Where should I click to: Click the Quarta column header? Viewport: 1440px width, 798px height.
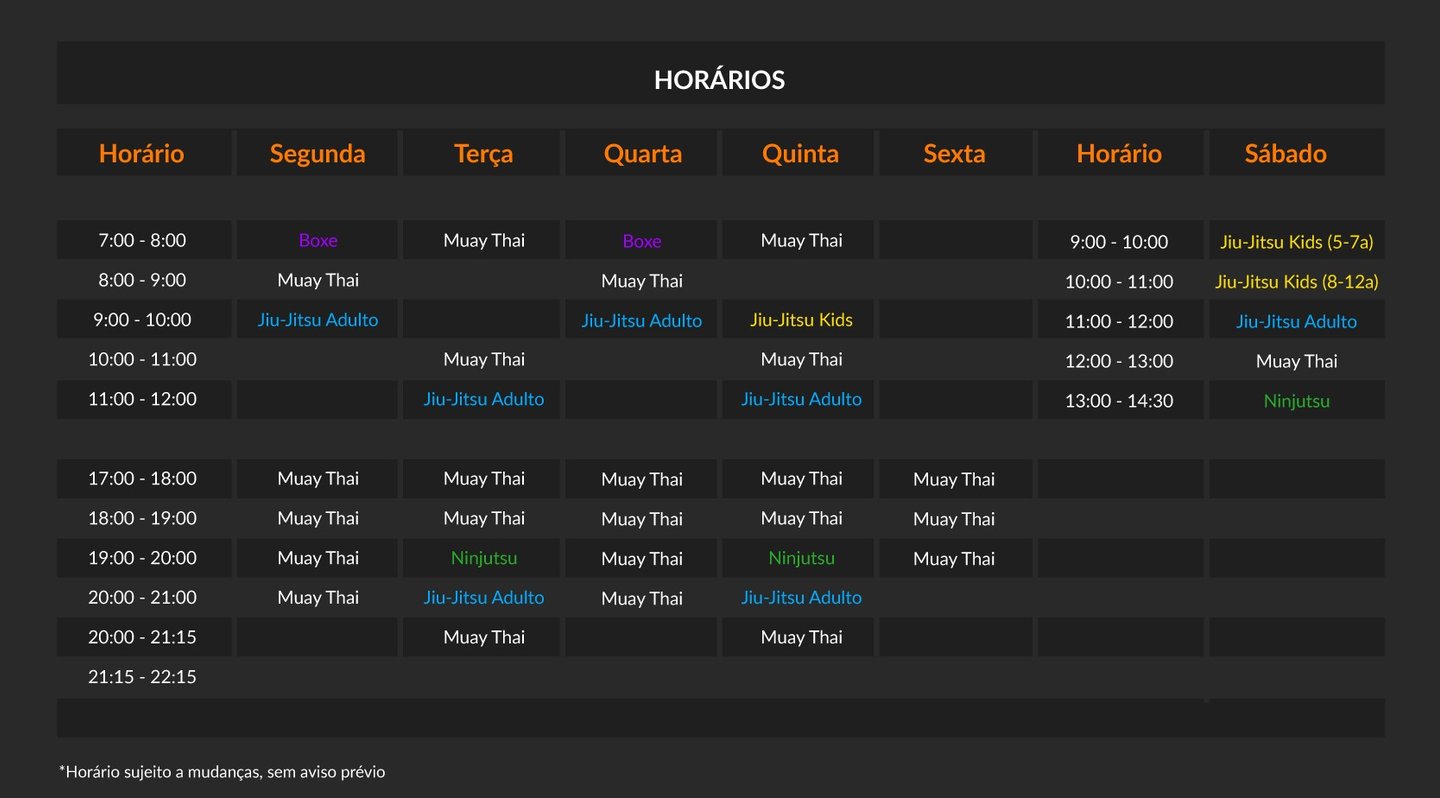[x=642, y=153]
